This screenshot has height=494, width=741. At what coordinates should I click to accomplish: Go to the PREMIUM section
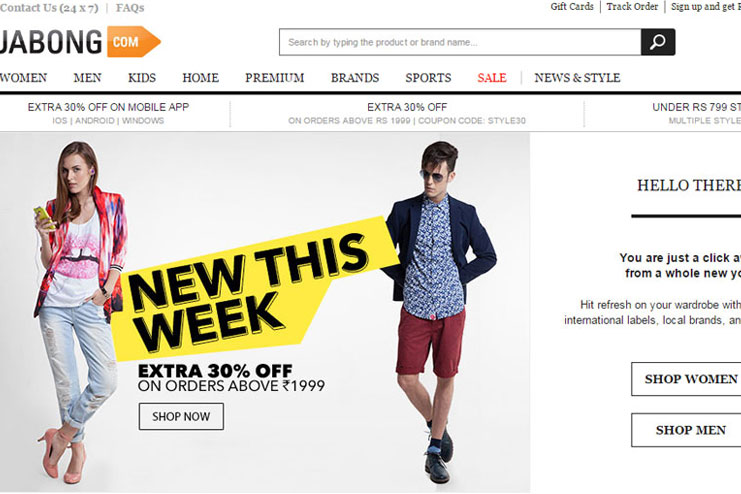tap(275, 78)
